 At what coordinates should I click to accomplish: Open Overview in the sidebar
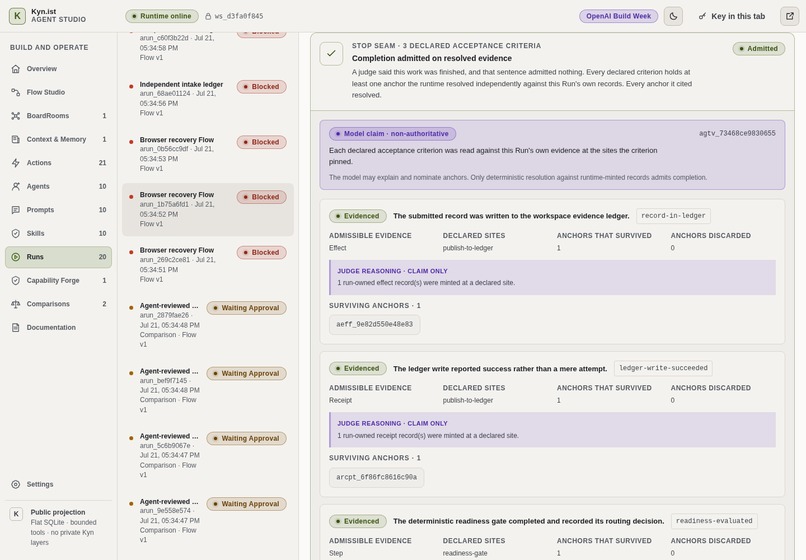click(x=59, y=69)
